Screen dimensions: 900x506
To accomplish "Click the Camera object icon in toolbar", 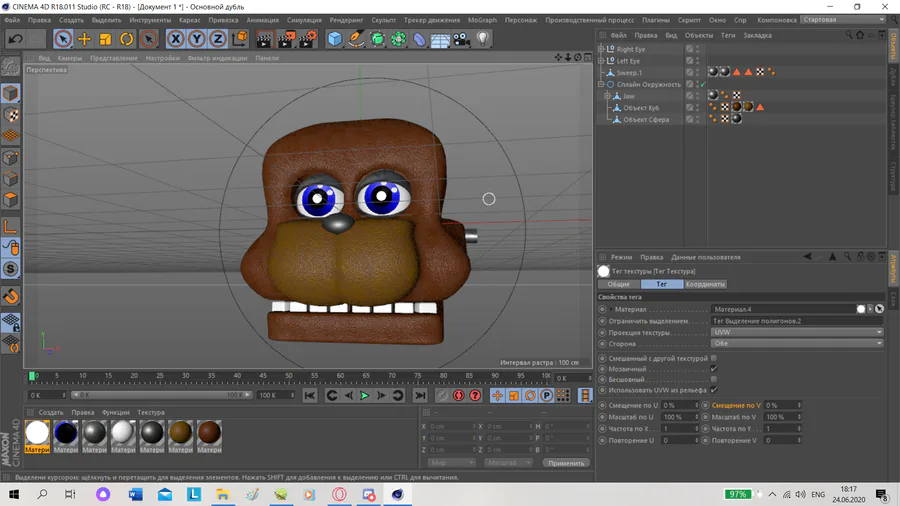I will click(x=462, y=39).
